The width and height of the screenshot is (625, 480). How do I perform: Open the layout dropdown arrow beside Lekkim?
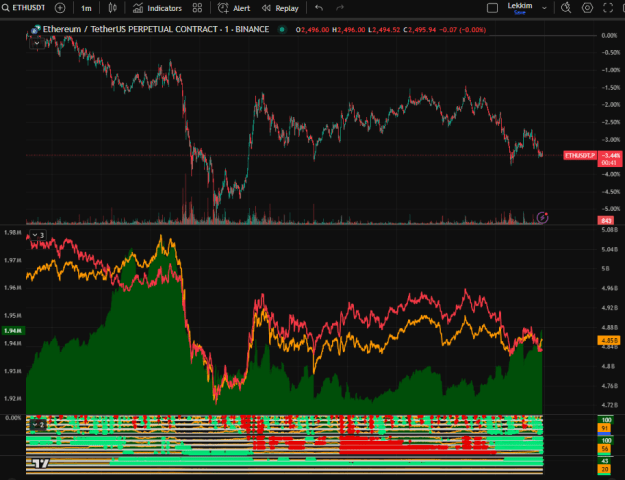pos(544,8)
